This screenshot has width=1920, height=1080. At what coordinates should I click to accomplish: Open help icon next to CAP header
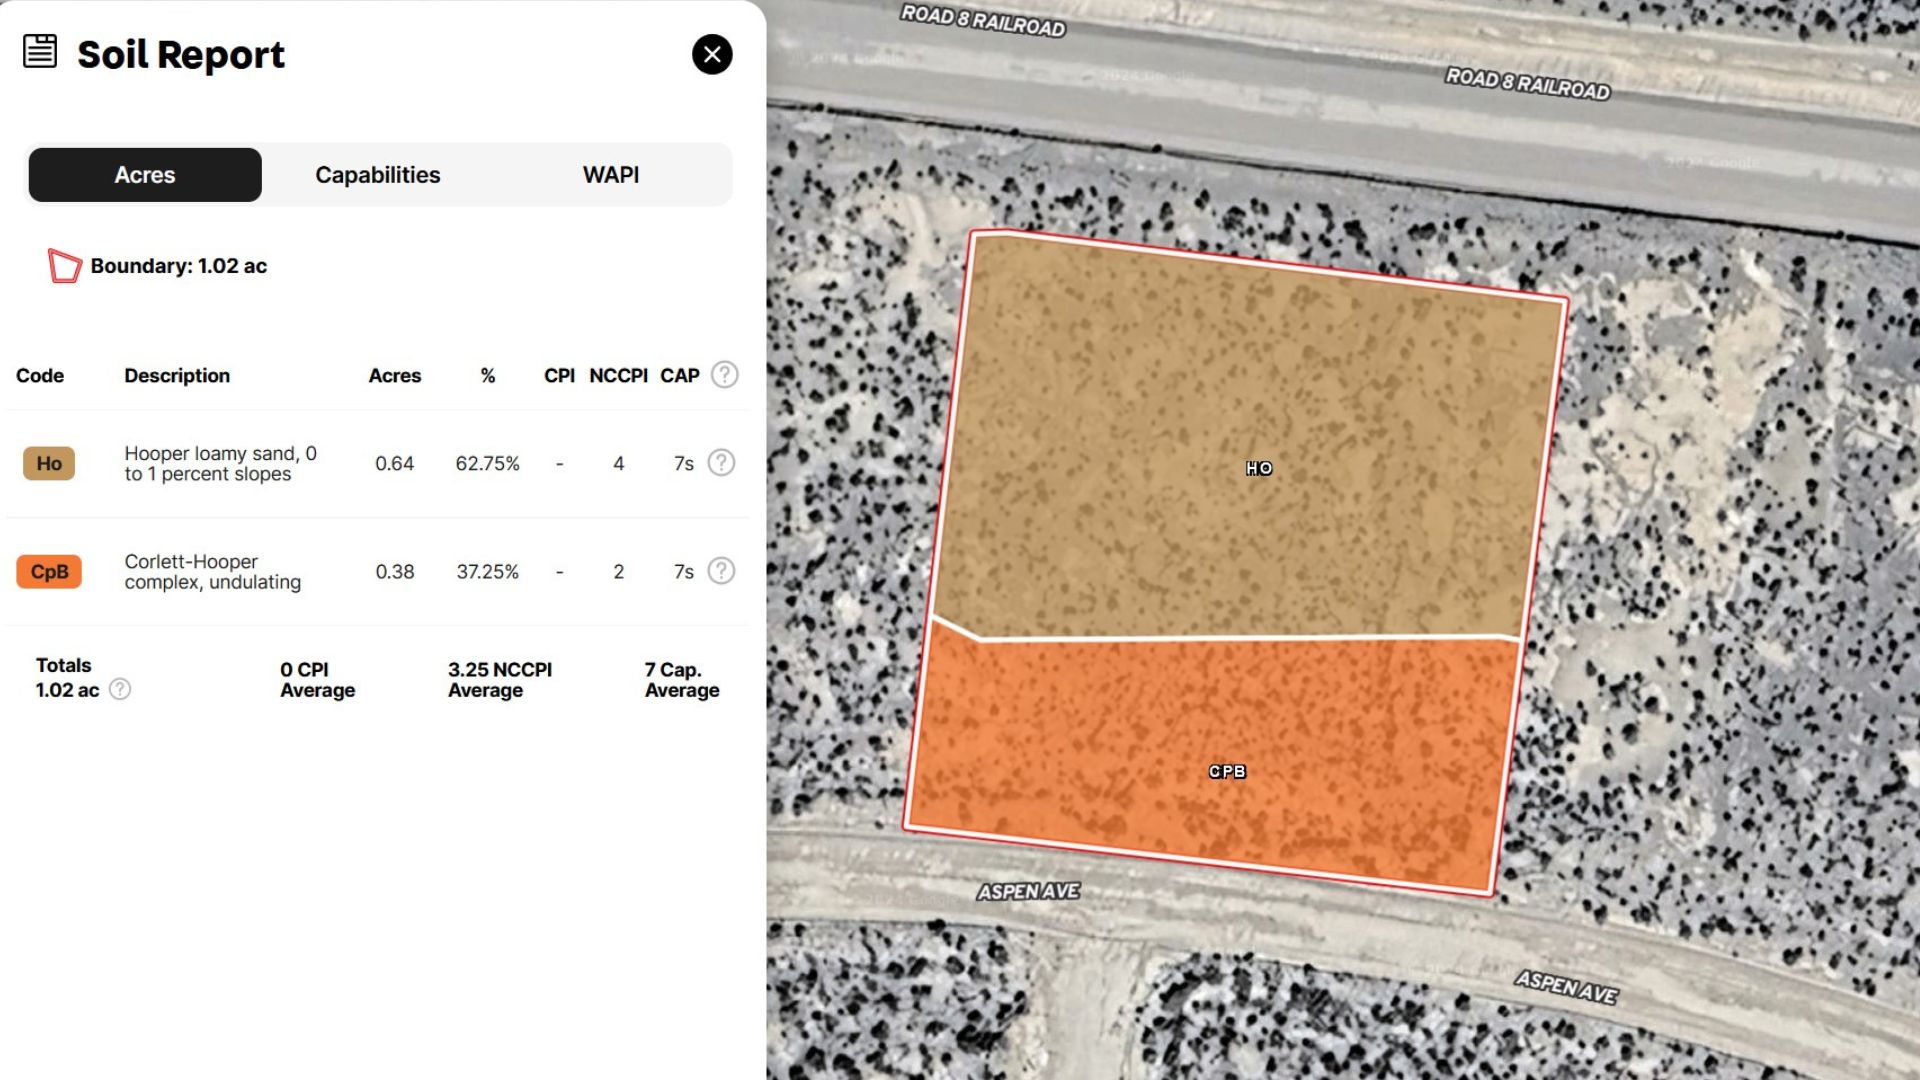pyautogui.click(x=724, y=375)
